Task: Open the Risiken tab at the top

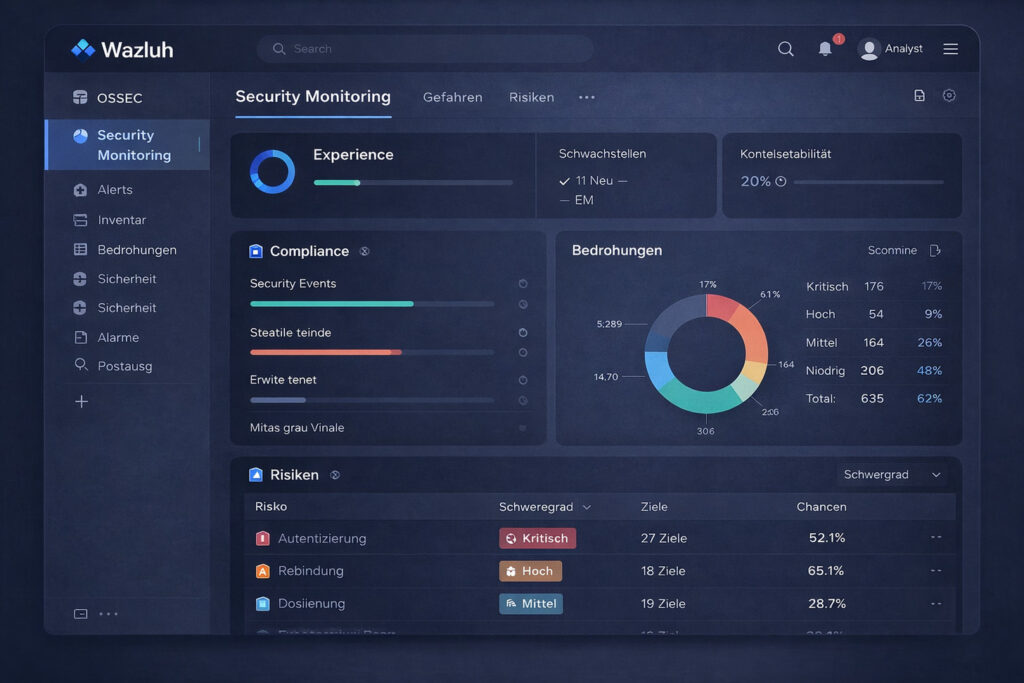Action: pyautogui.click(x=531, y=97)
